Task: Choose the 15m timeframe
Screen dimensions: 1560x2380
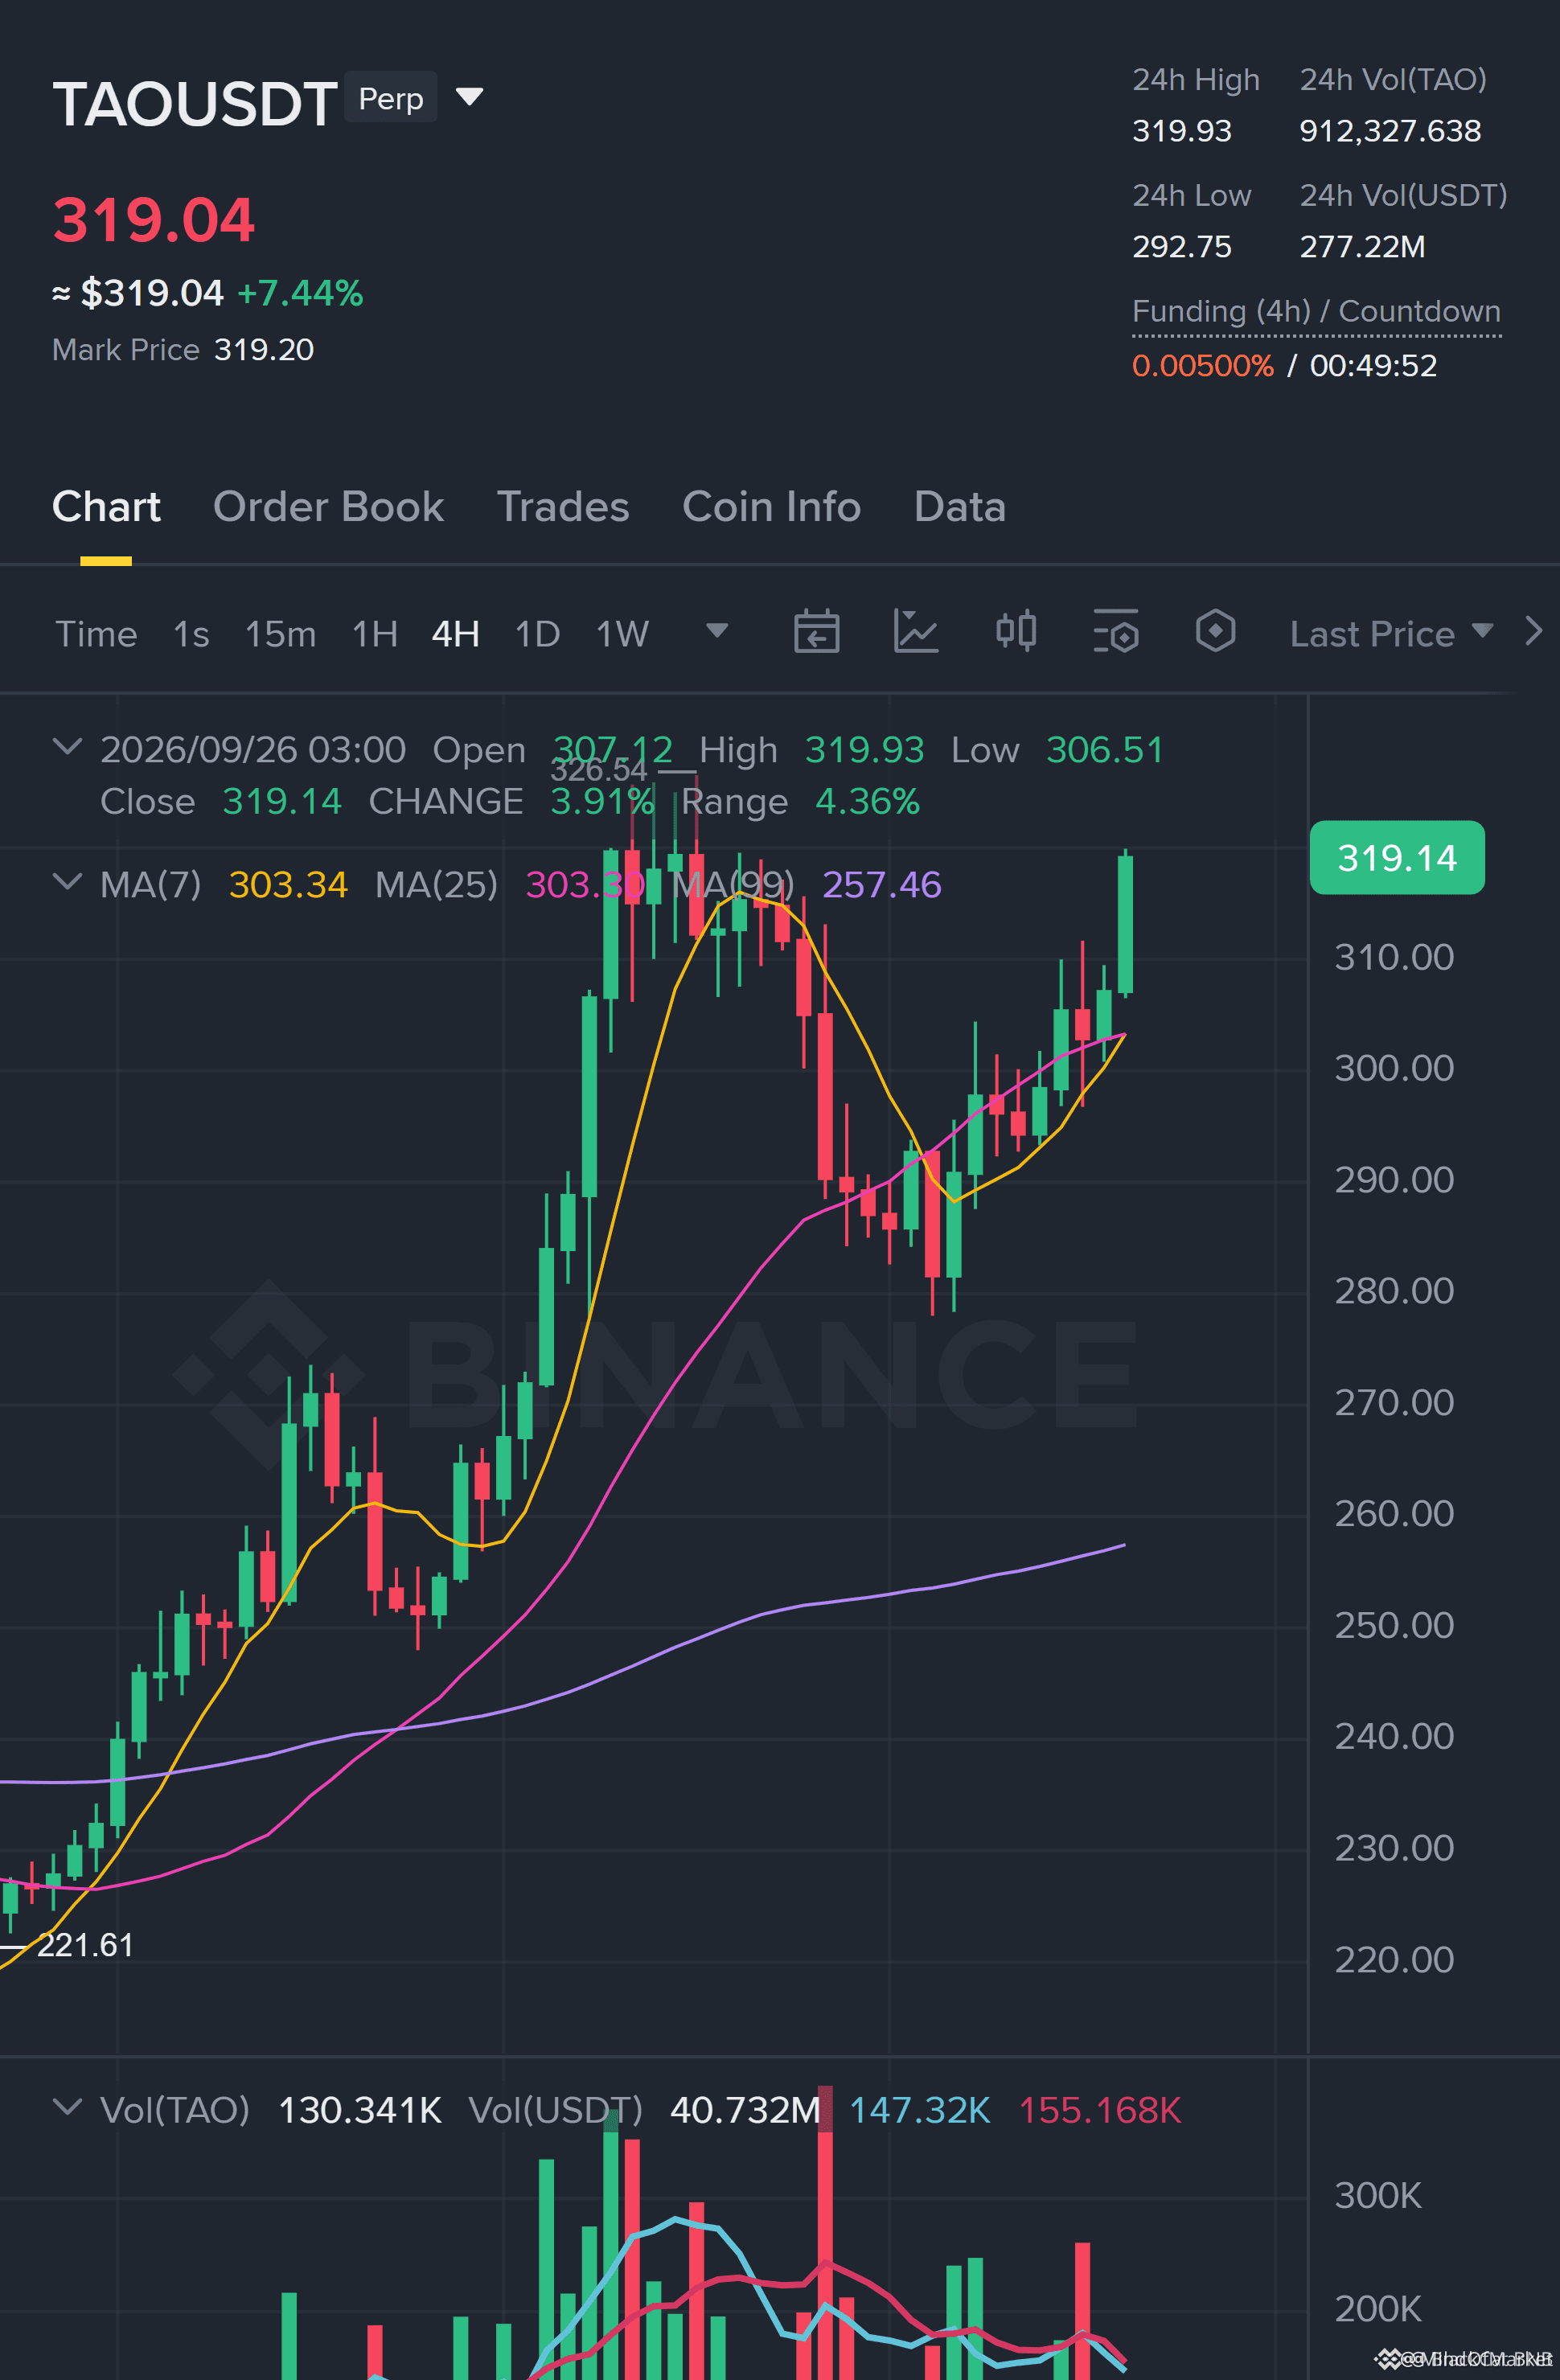Action: pyautogui.click(x=280, y=634)
